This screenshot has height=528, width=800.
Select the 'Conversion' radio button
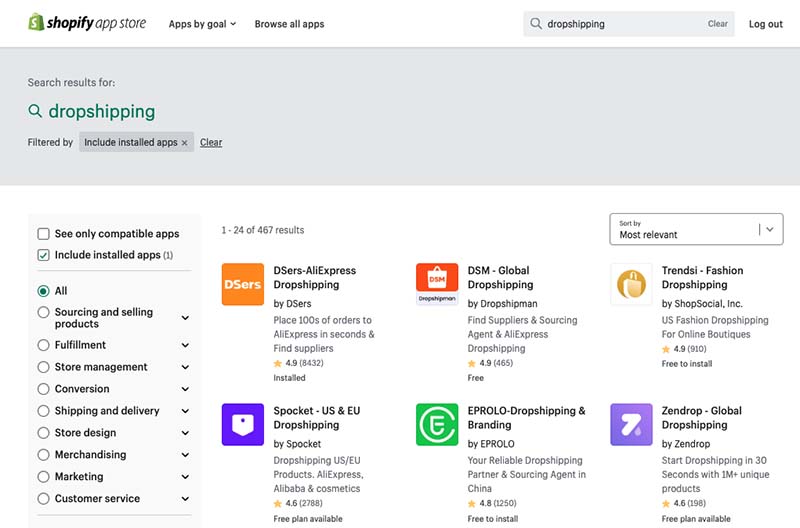tap(43, 389)
